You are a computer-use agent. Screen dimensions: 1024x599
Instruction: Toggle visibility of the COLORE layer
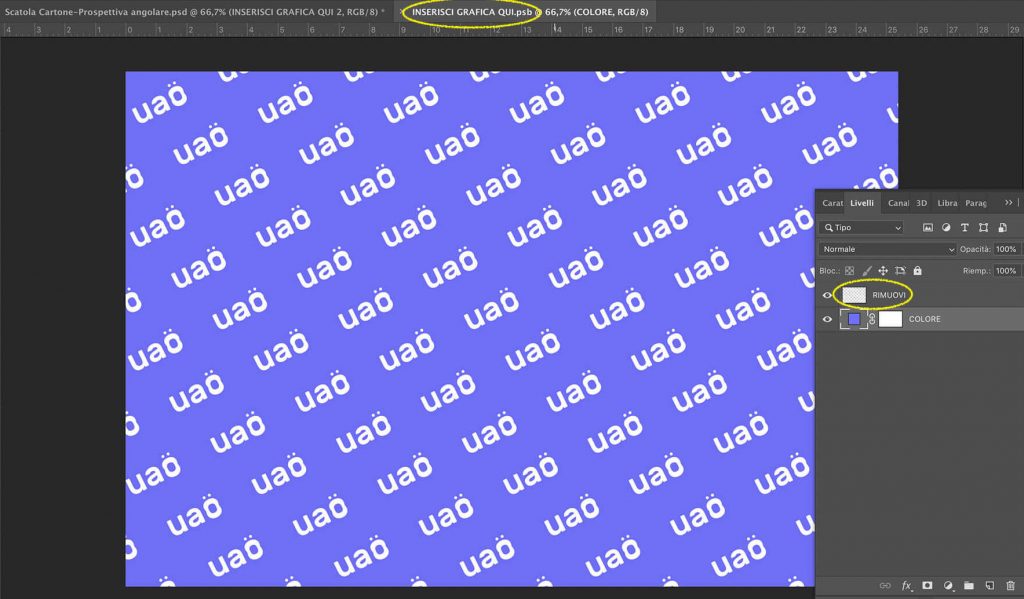pos(827,320)
